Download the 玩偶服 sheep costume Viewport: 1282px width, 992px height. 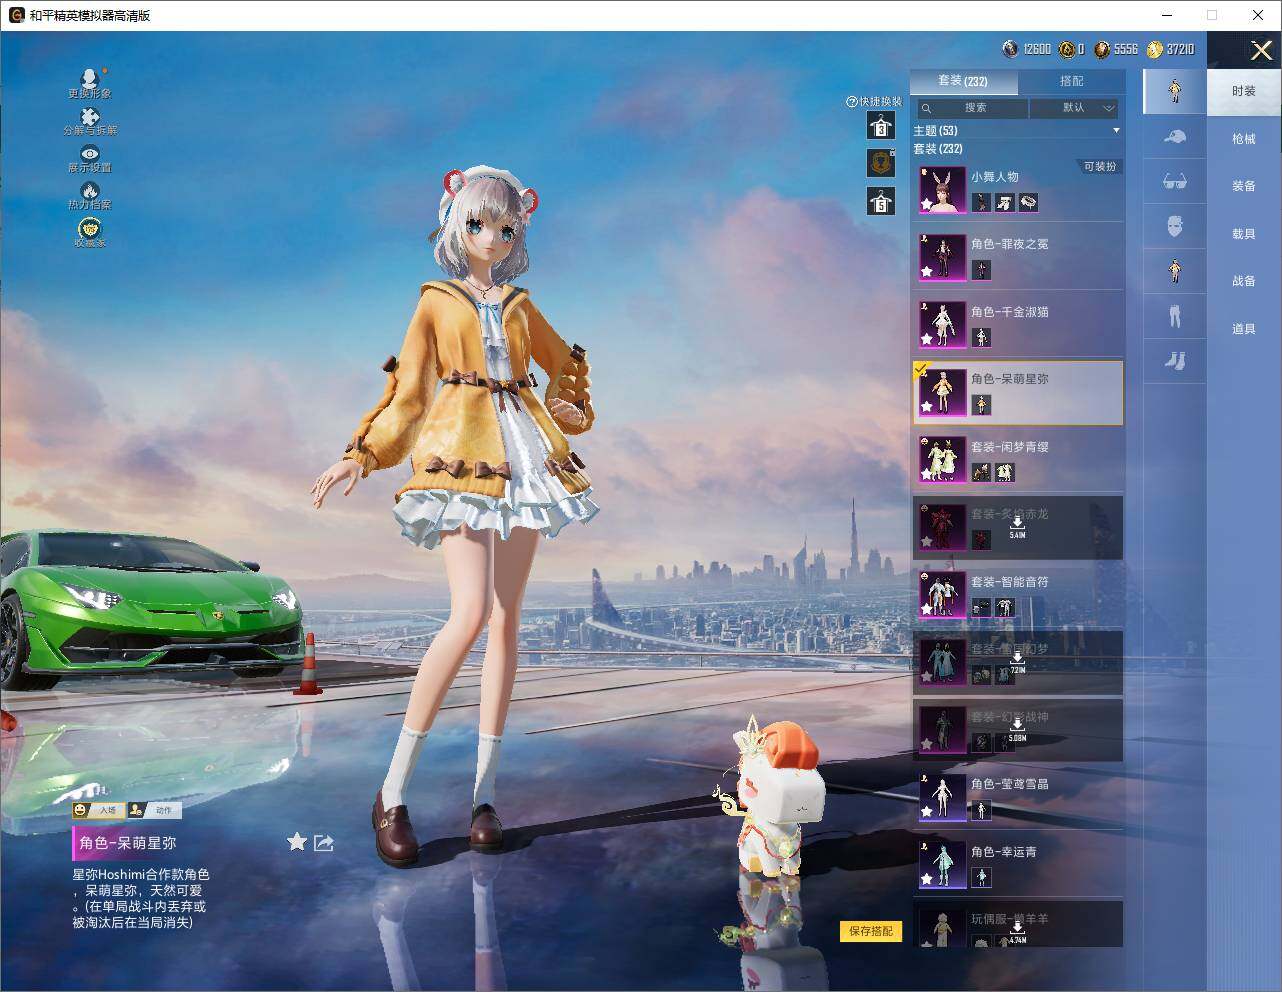point(1017,930)
